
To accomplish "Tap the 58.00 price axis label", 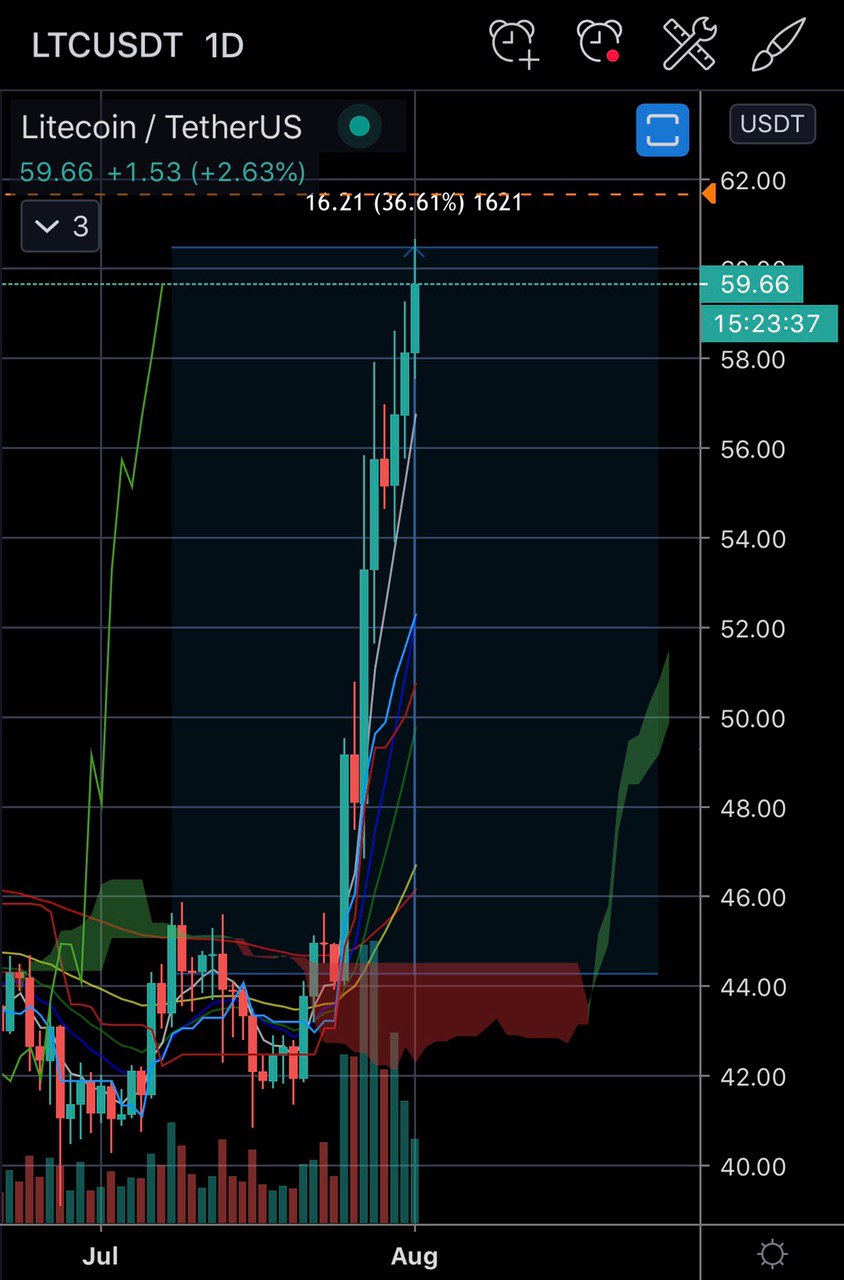I will pyautogui.click(x=753, y=359).
